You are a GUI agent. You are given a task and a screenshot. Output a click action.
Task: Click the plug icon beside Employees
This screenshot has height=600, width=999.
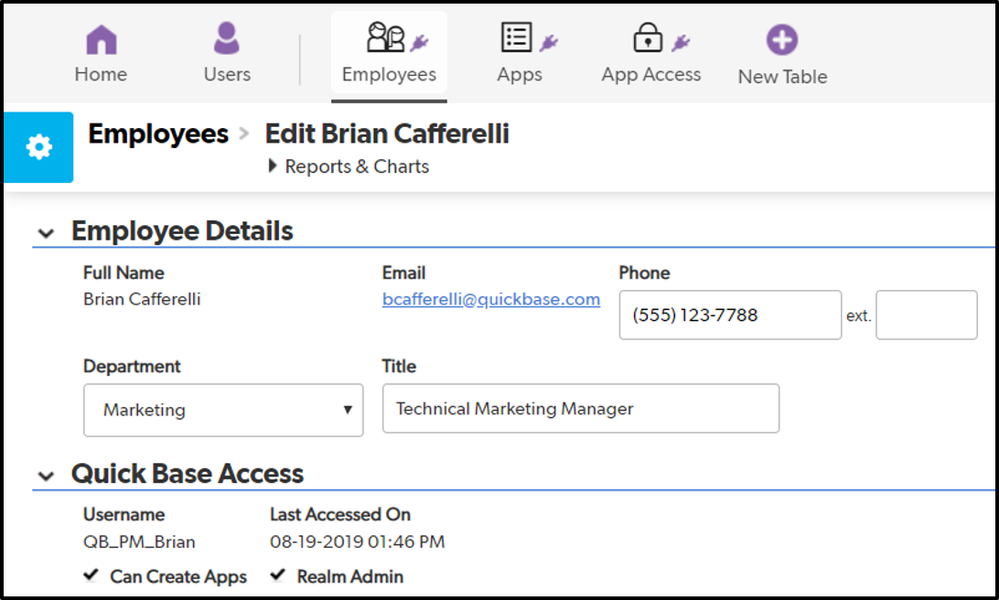(x=419, y=43)
